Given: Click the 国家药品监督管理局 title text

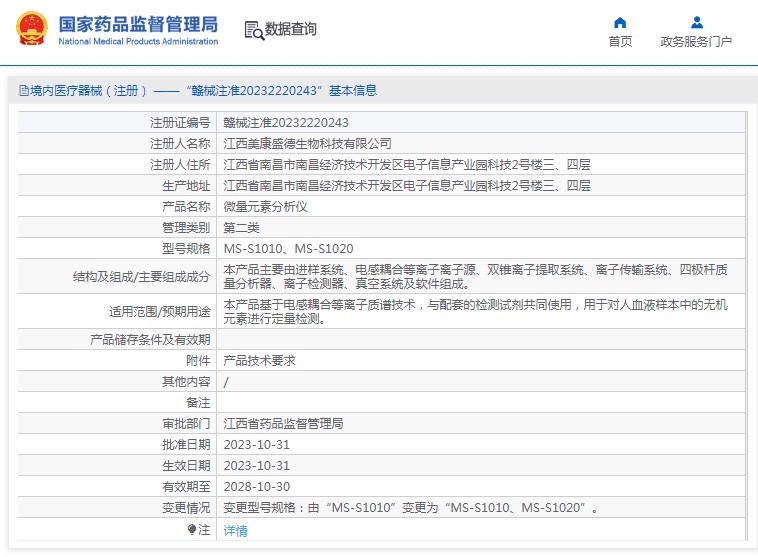Looking at the screenshot, I should (x=137, y=22).
